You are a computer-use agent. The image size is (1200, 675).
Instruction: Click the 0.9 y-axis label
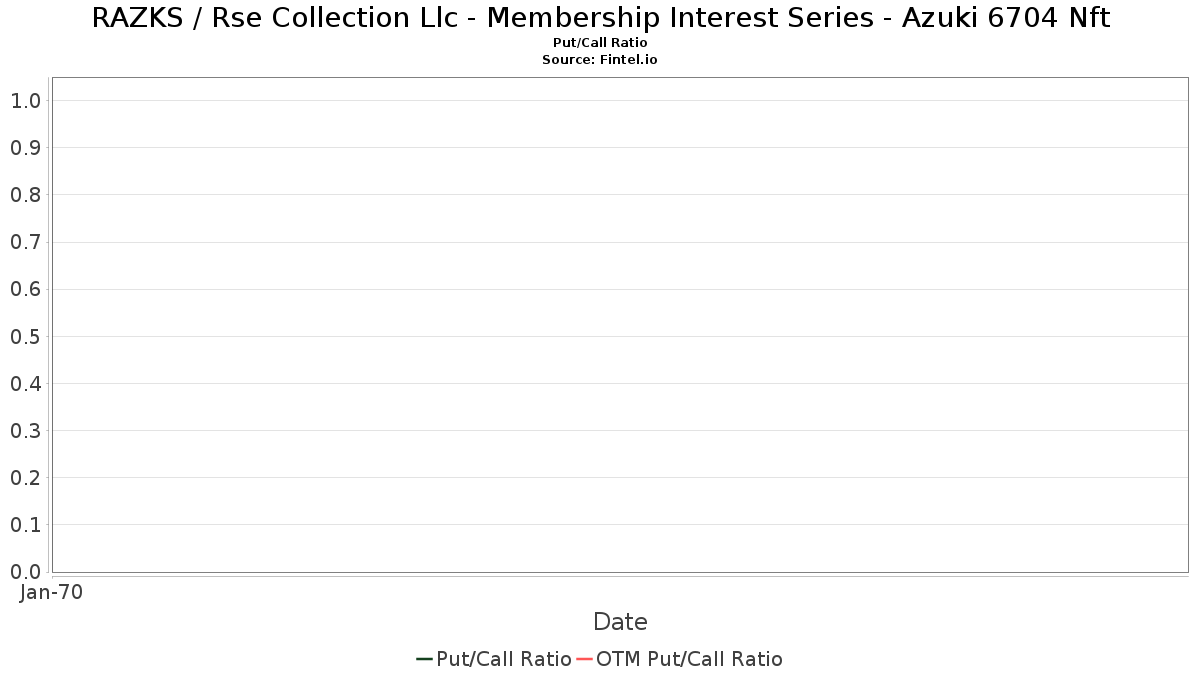coord(25,148)
